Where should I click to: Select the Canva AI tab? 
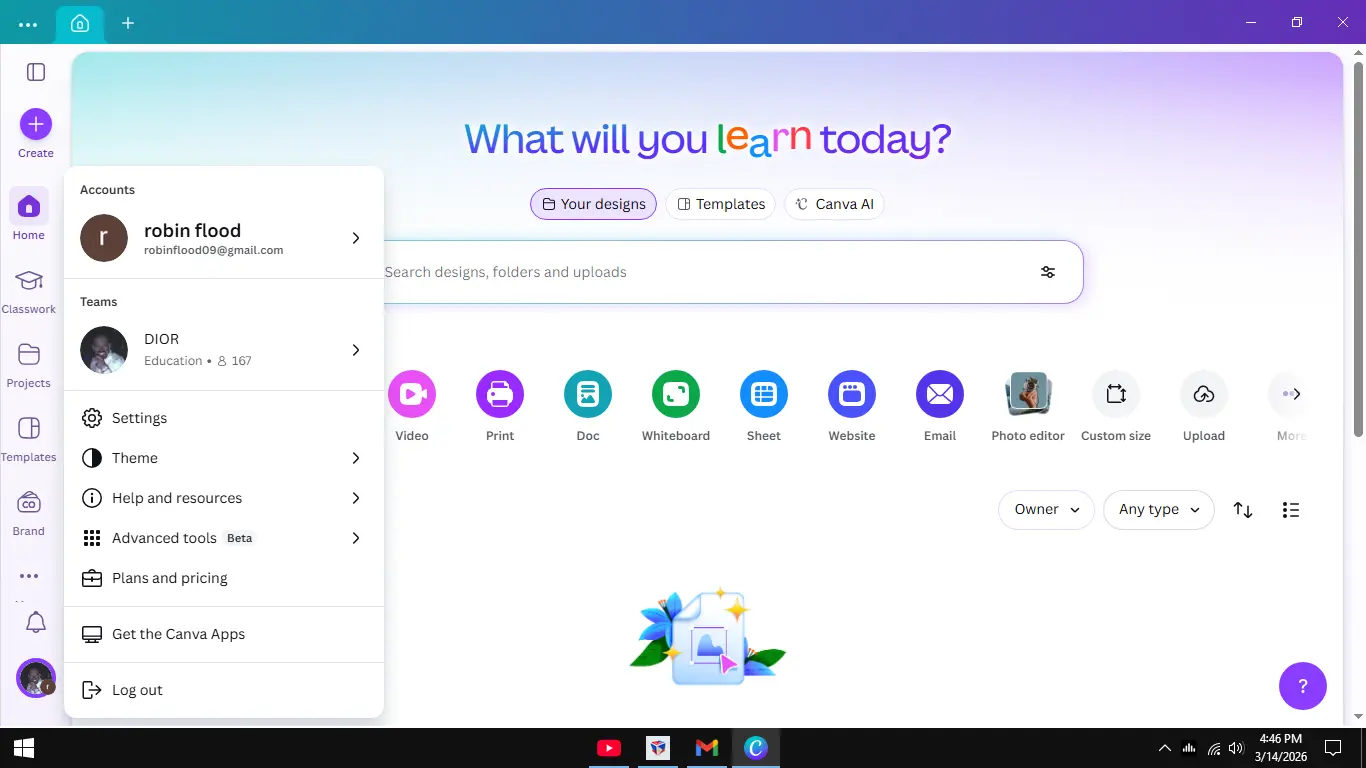pyautogui.click(x=834, y=204)
